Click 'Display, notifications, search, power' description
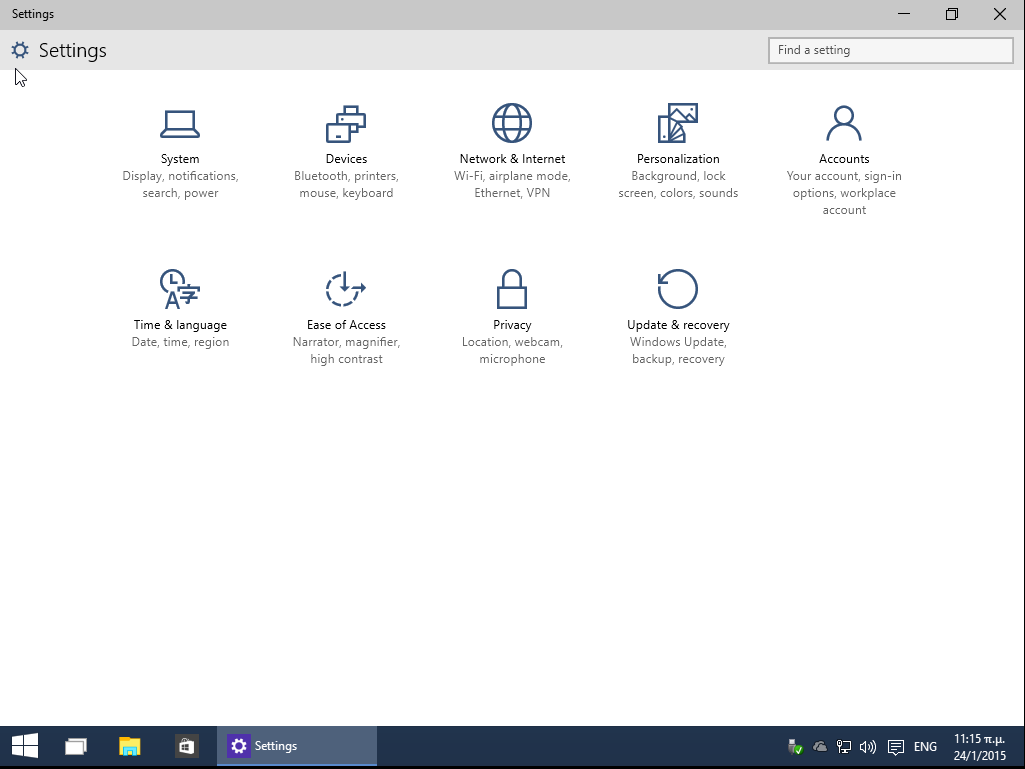 tap(180, 184)
